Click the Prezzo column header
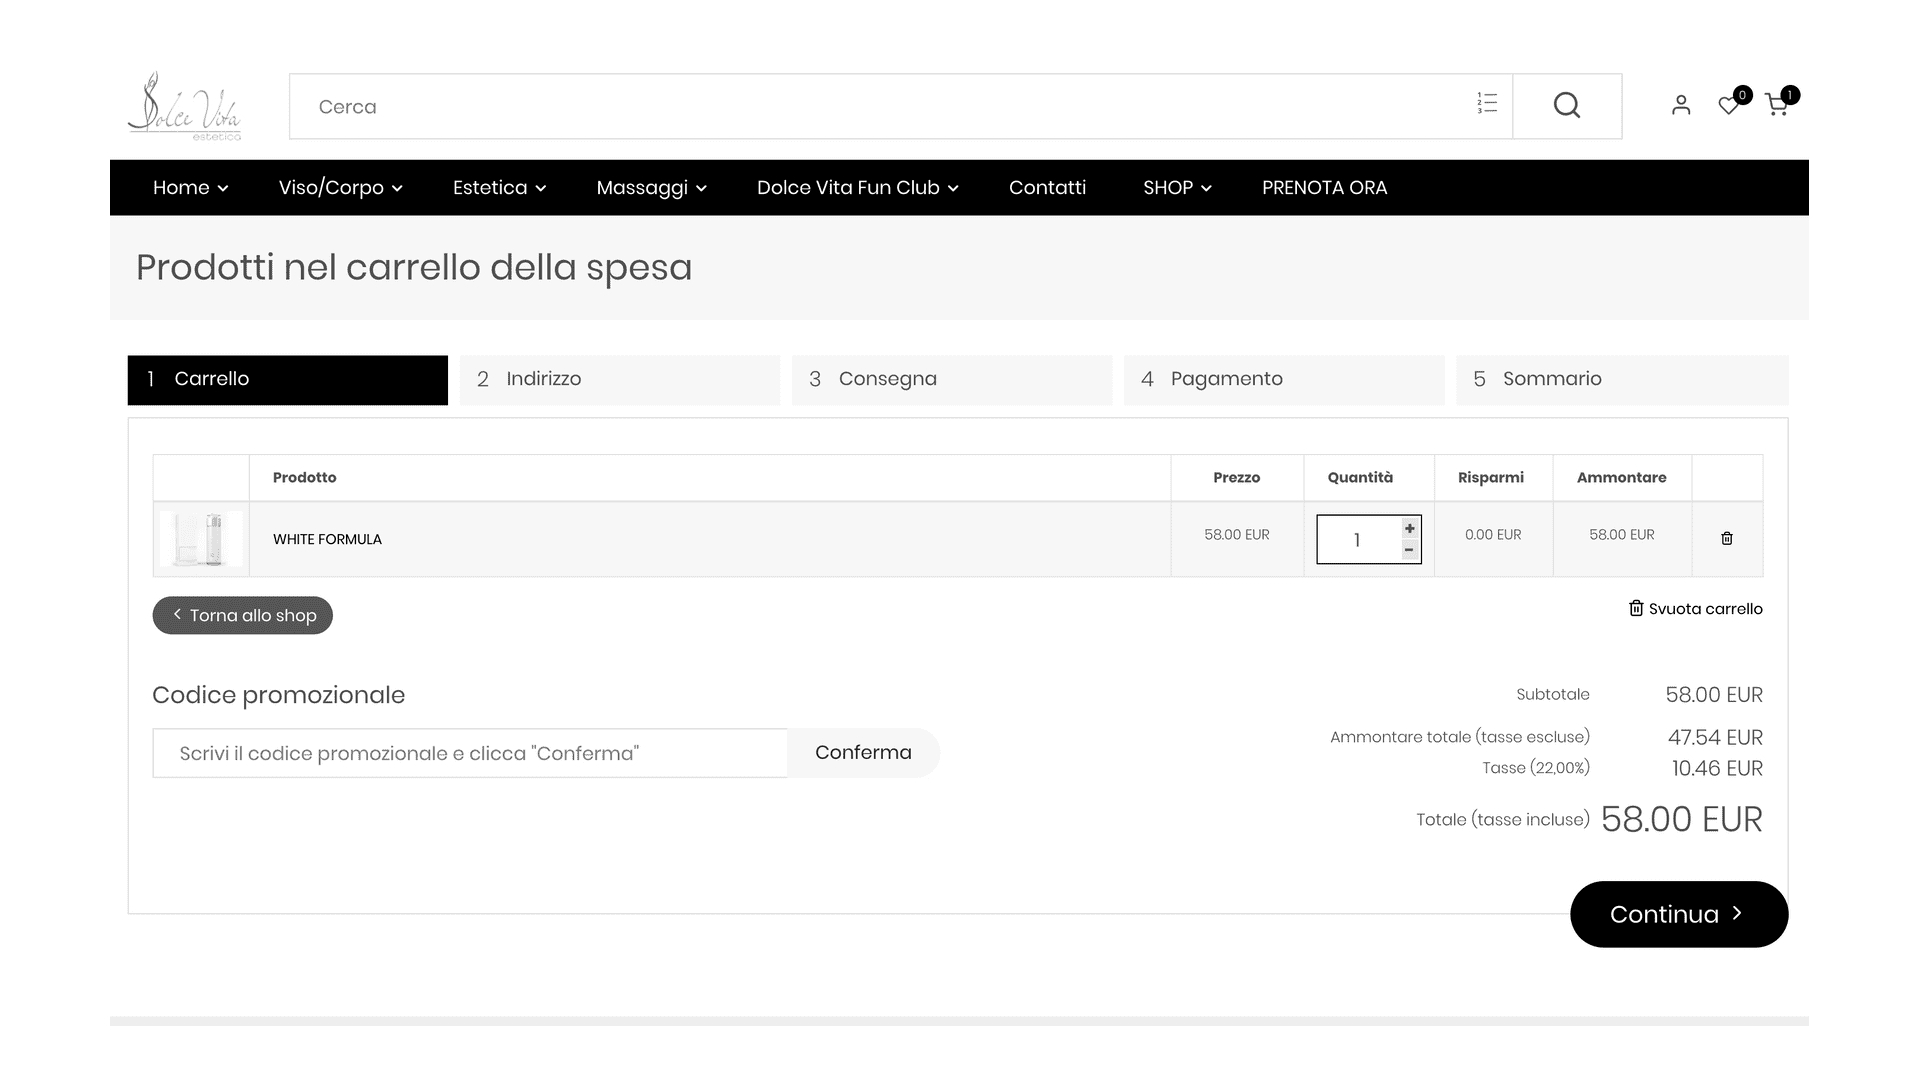 click(x=1237, y=477)
